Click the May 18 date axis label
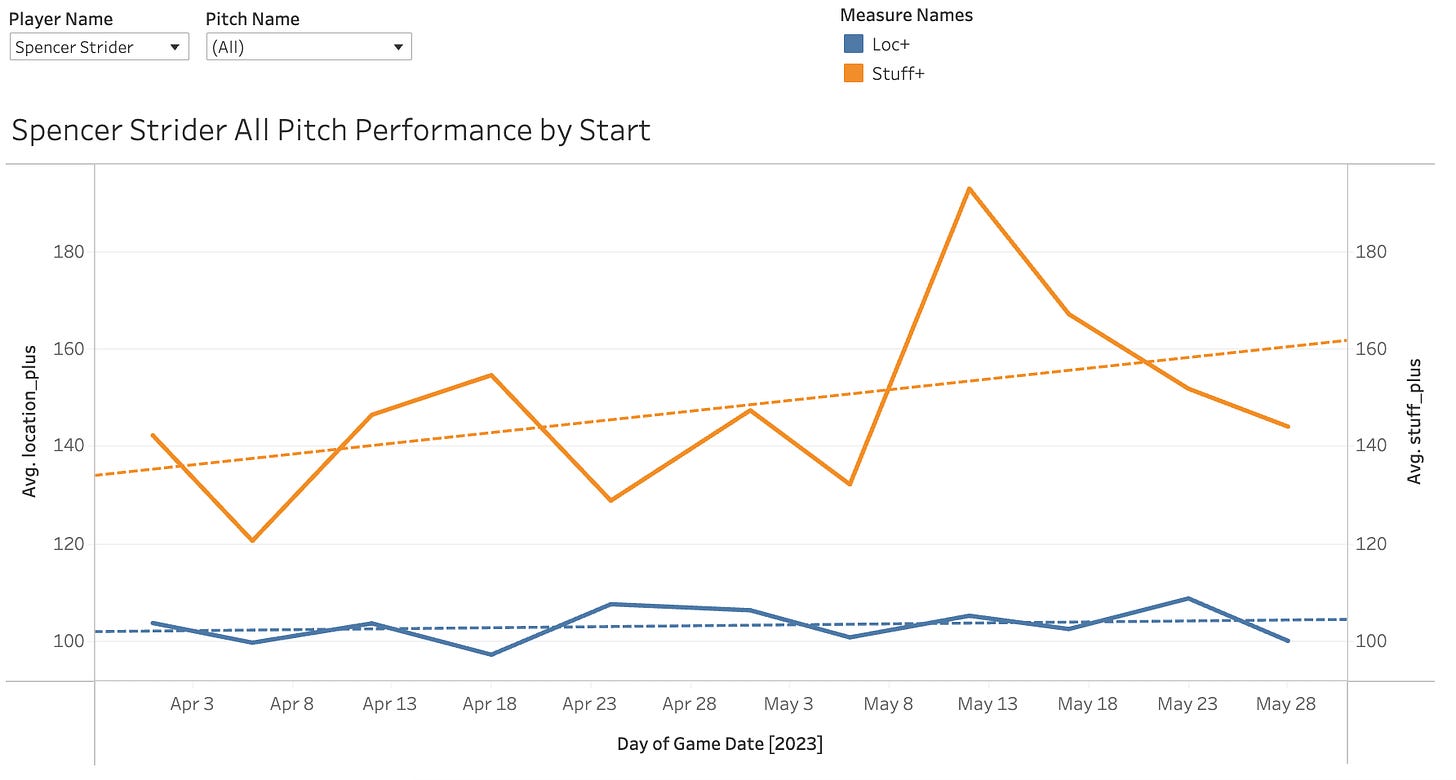This screenshot has width=1456, height=780. coord(1088,704)
